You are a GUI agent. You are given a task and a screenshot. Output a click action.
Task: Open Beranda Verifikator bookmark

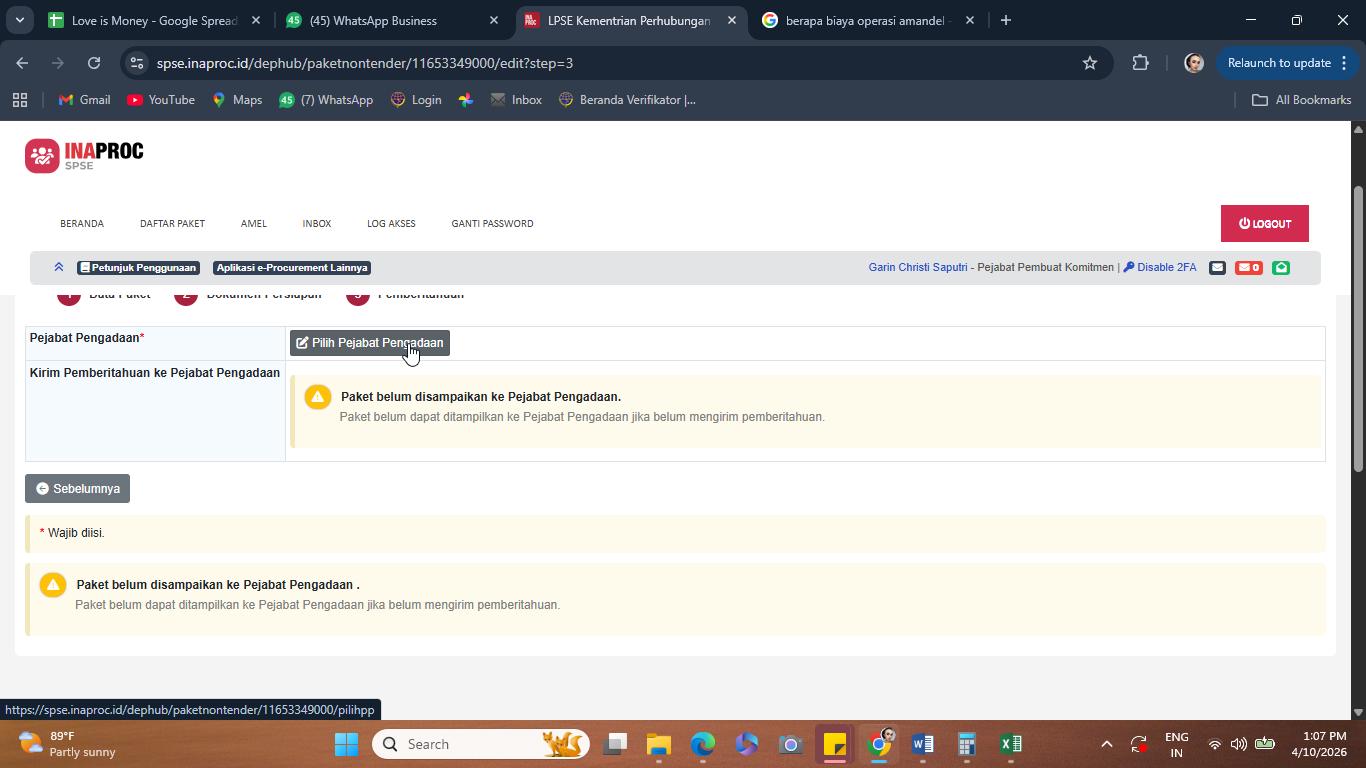point(627,100)
